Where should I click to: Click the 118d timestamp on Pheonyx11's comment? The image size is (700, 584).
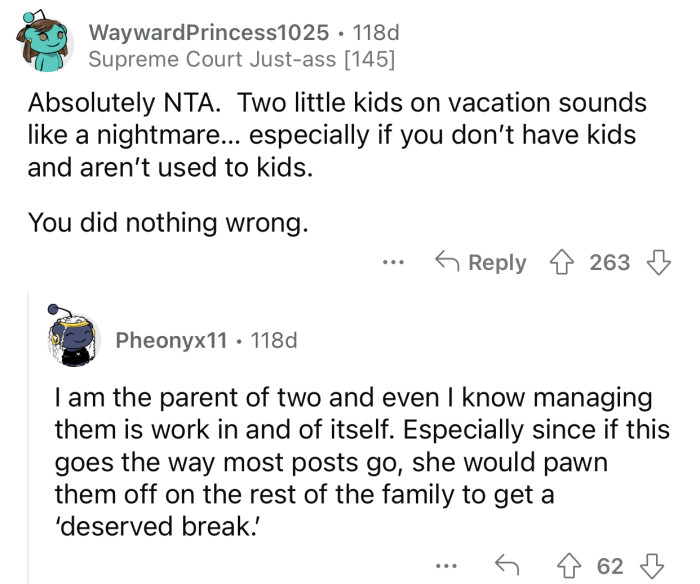[x=273, y=340]
